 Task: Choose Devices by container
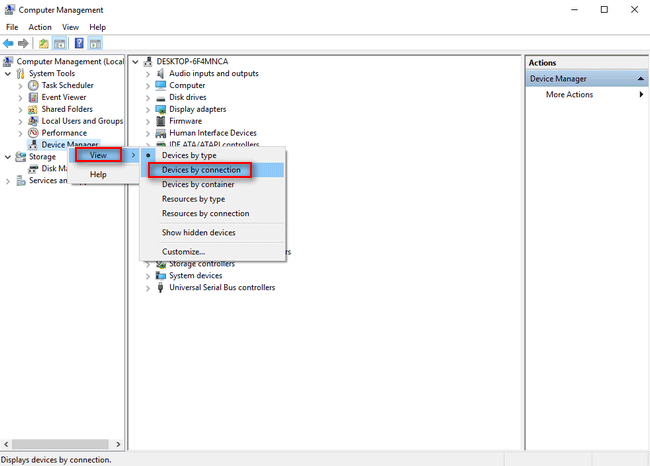pyautogui.click(x=213, y=184)
